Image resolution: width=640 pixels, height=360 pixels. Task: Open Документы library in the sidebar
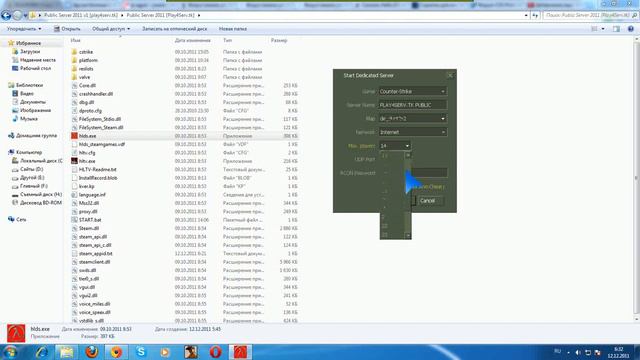click(x=33, y=102)
